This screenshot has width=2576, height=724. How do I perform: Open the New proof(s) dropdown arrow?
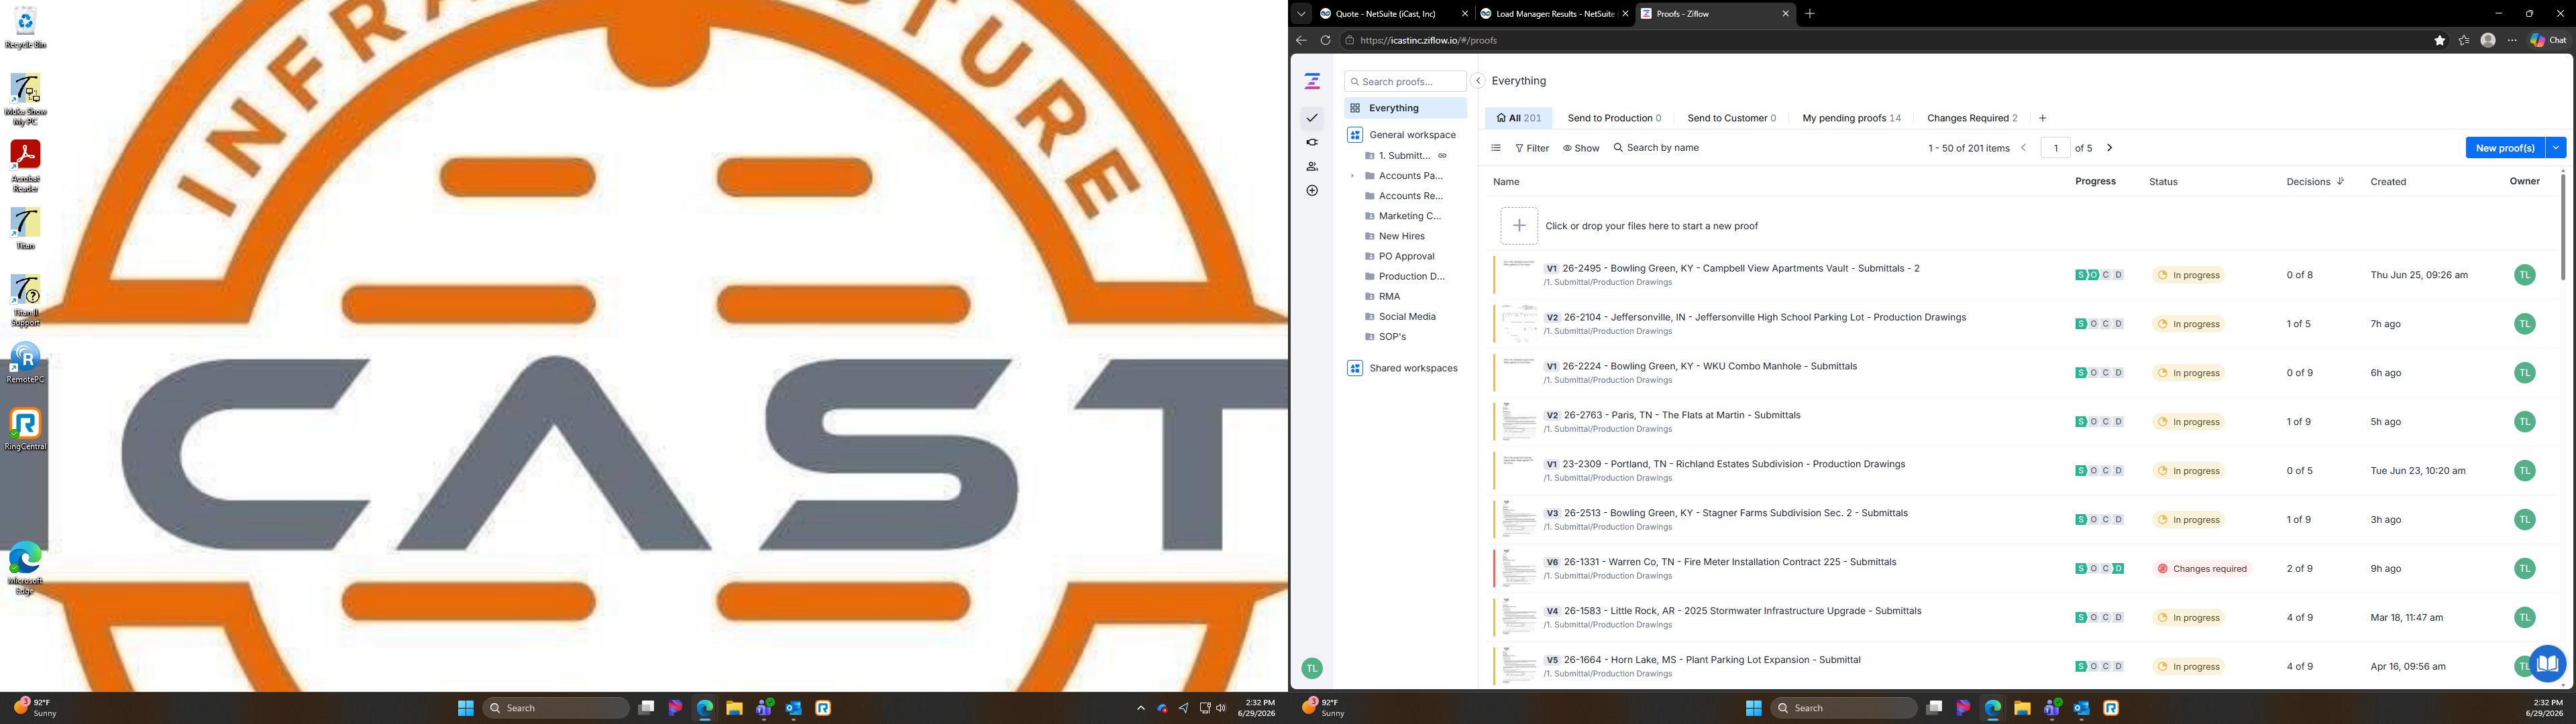[2556, 148]
